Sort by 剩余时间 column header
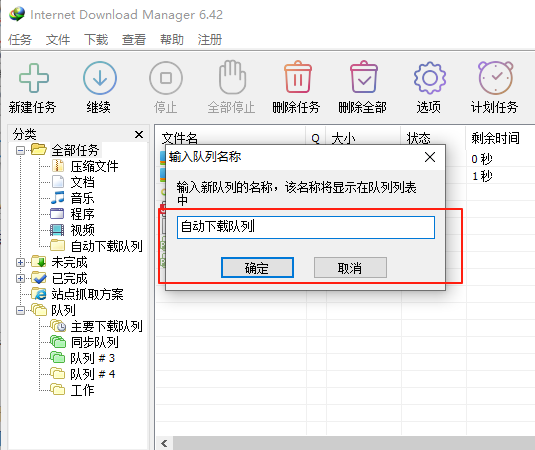Image resolution: width=535 pixels, height=450 pixels. coord(495,138)
